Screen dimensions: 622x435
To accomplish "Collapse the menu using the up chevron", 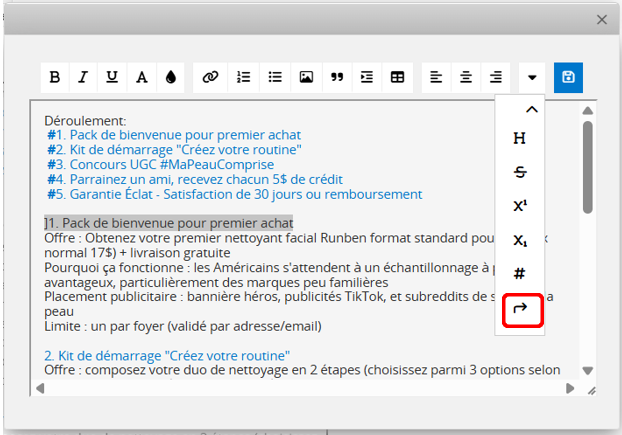I will 531,109.
